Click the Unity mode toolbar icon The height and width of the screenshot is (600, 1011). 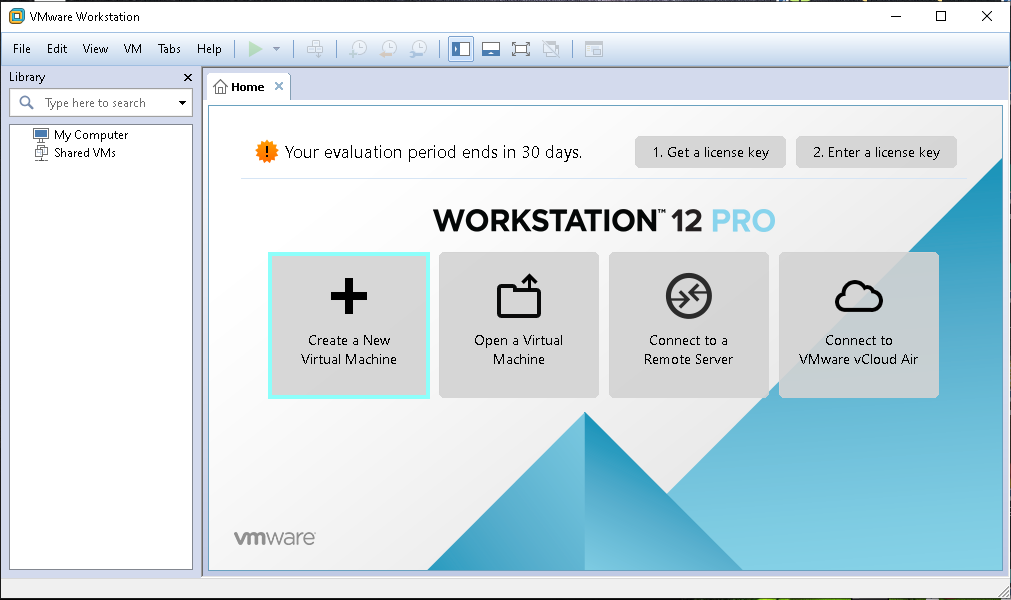pos(551,49)
